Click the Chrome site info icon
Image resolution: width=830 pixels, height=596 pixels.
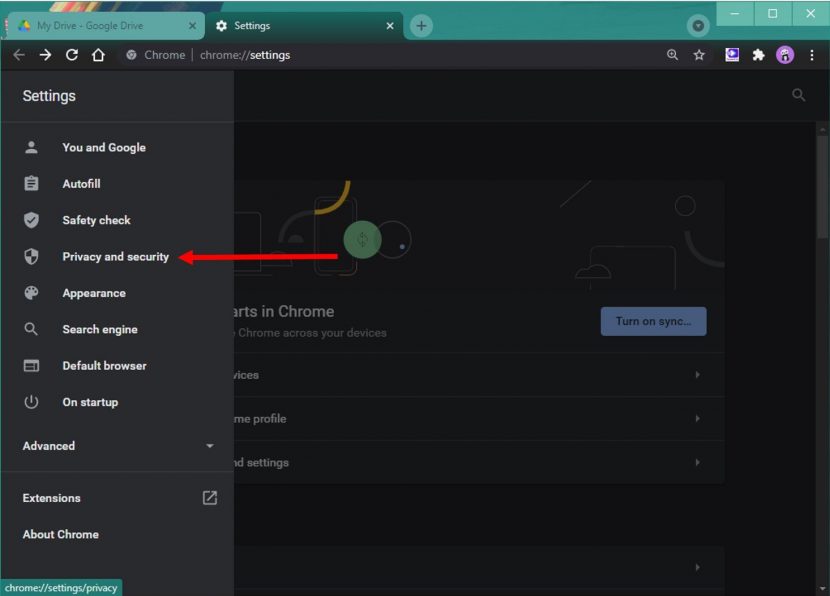(131, 55)
